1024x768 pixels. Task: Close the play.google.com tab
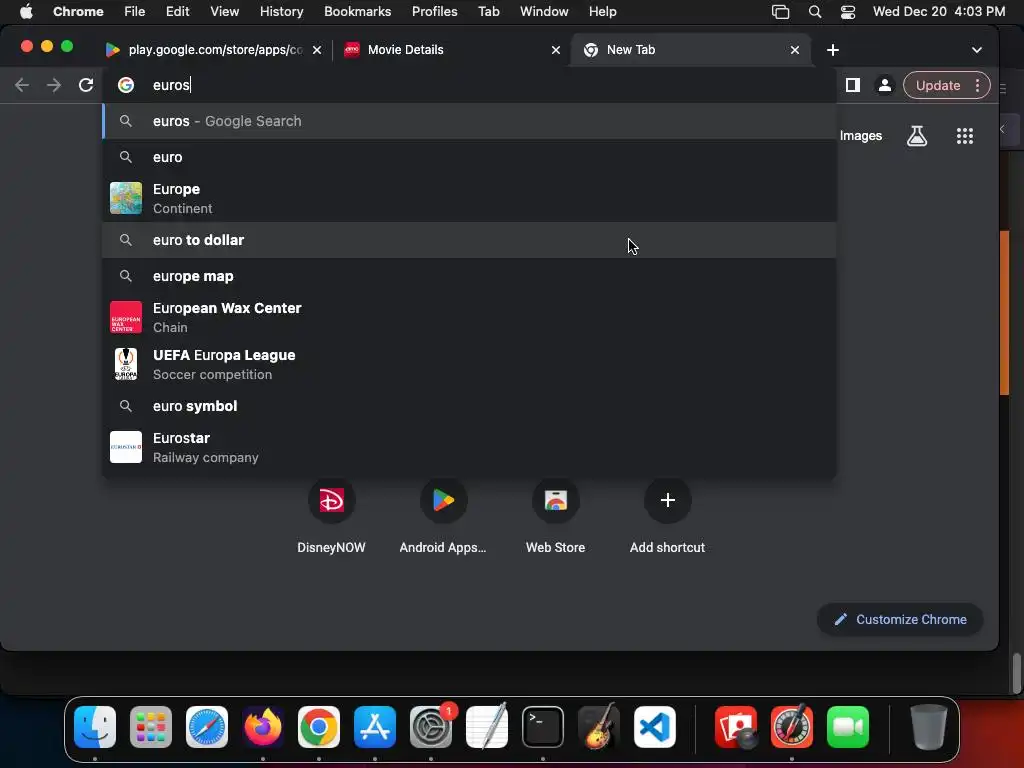coord(317,50)
